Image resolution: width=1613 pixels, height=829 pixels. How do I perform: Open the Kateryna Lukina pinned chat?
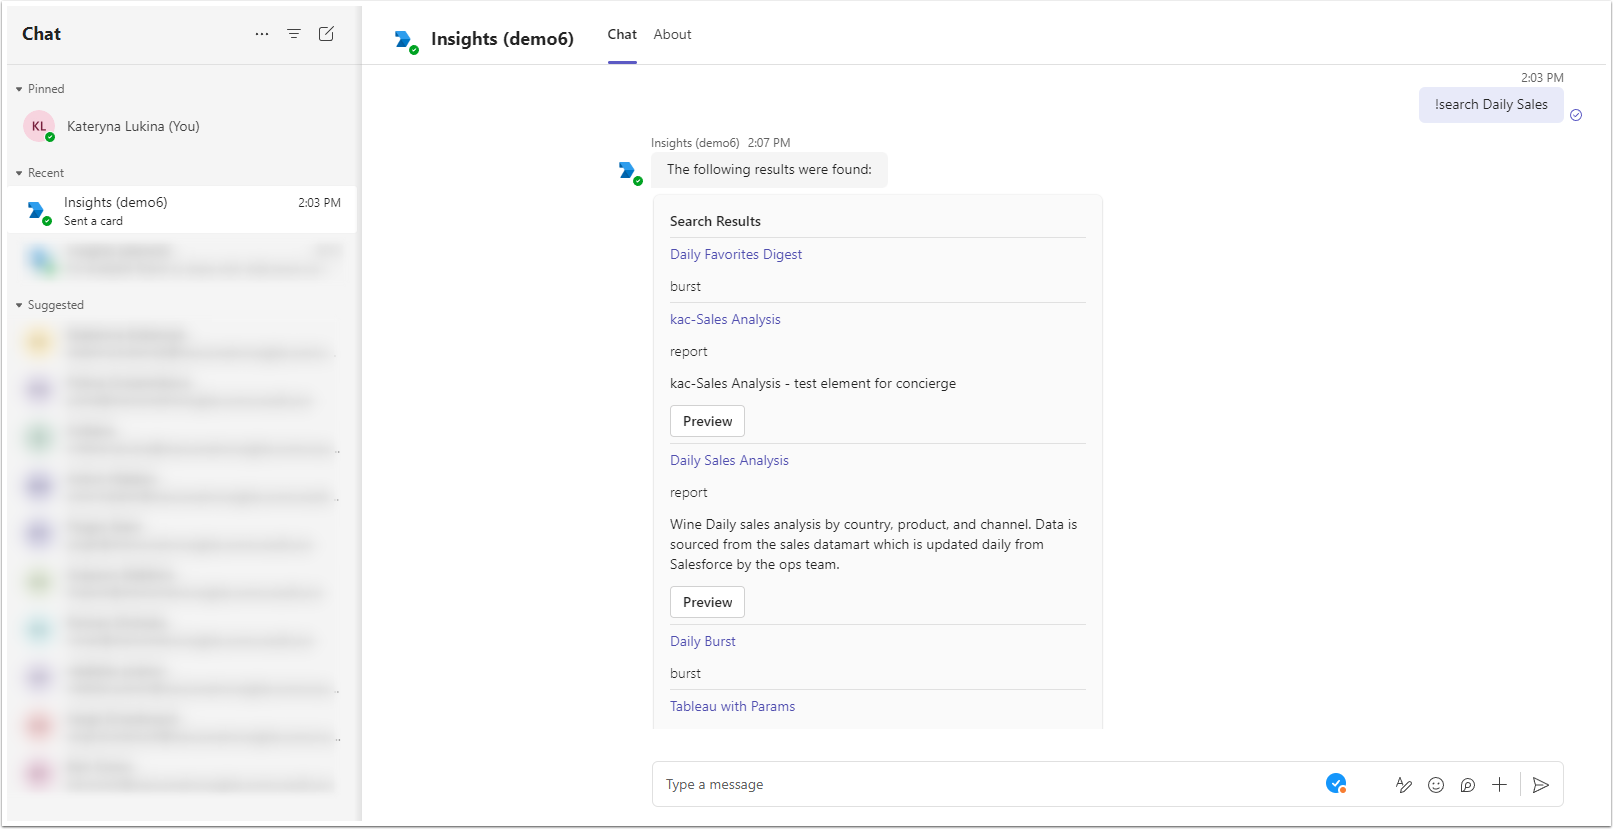pyautogui.click(x=133, y=126)
